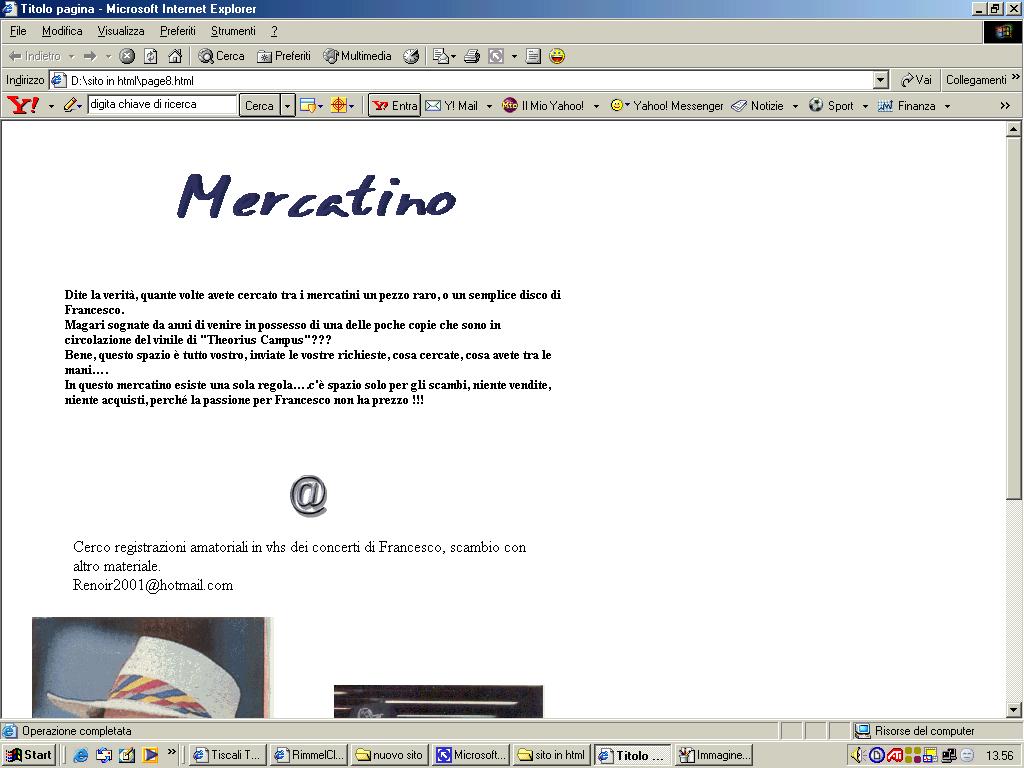Viewport: 1024px width, 768px height.
Task: Launch Internet Explorer from Quick Launch
Action: click(x=81, y=755)
